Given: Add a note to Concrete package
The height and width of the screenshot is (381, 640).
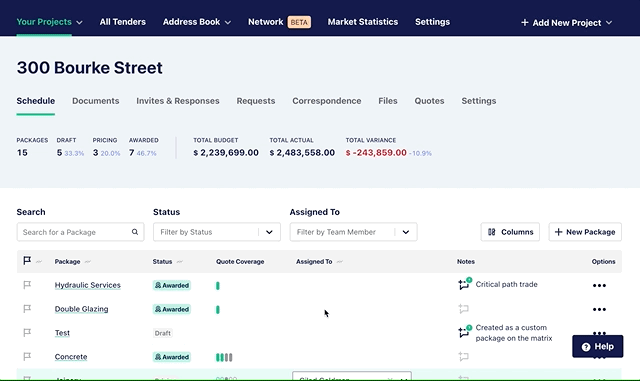Looking at the screenshot, I should (463, 356).
